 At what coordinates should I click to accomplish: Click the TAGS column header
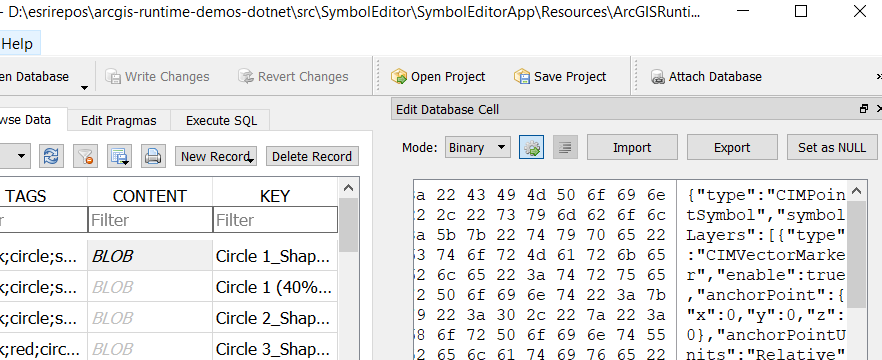(x=25, y=196)
